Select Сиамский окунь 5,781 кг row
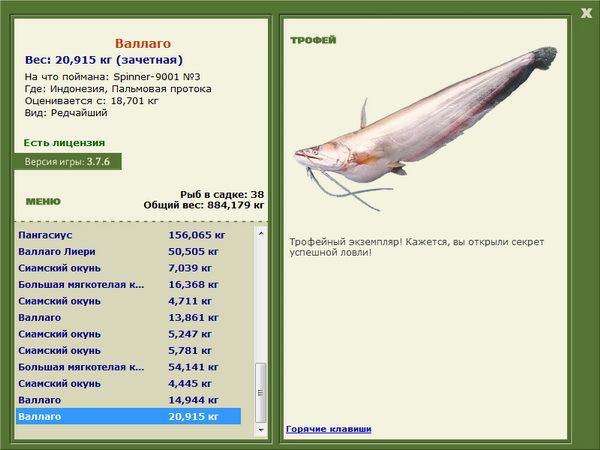Image resolution: width=600 pixels, height=450 pixels. (x=129, y=350)
